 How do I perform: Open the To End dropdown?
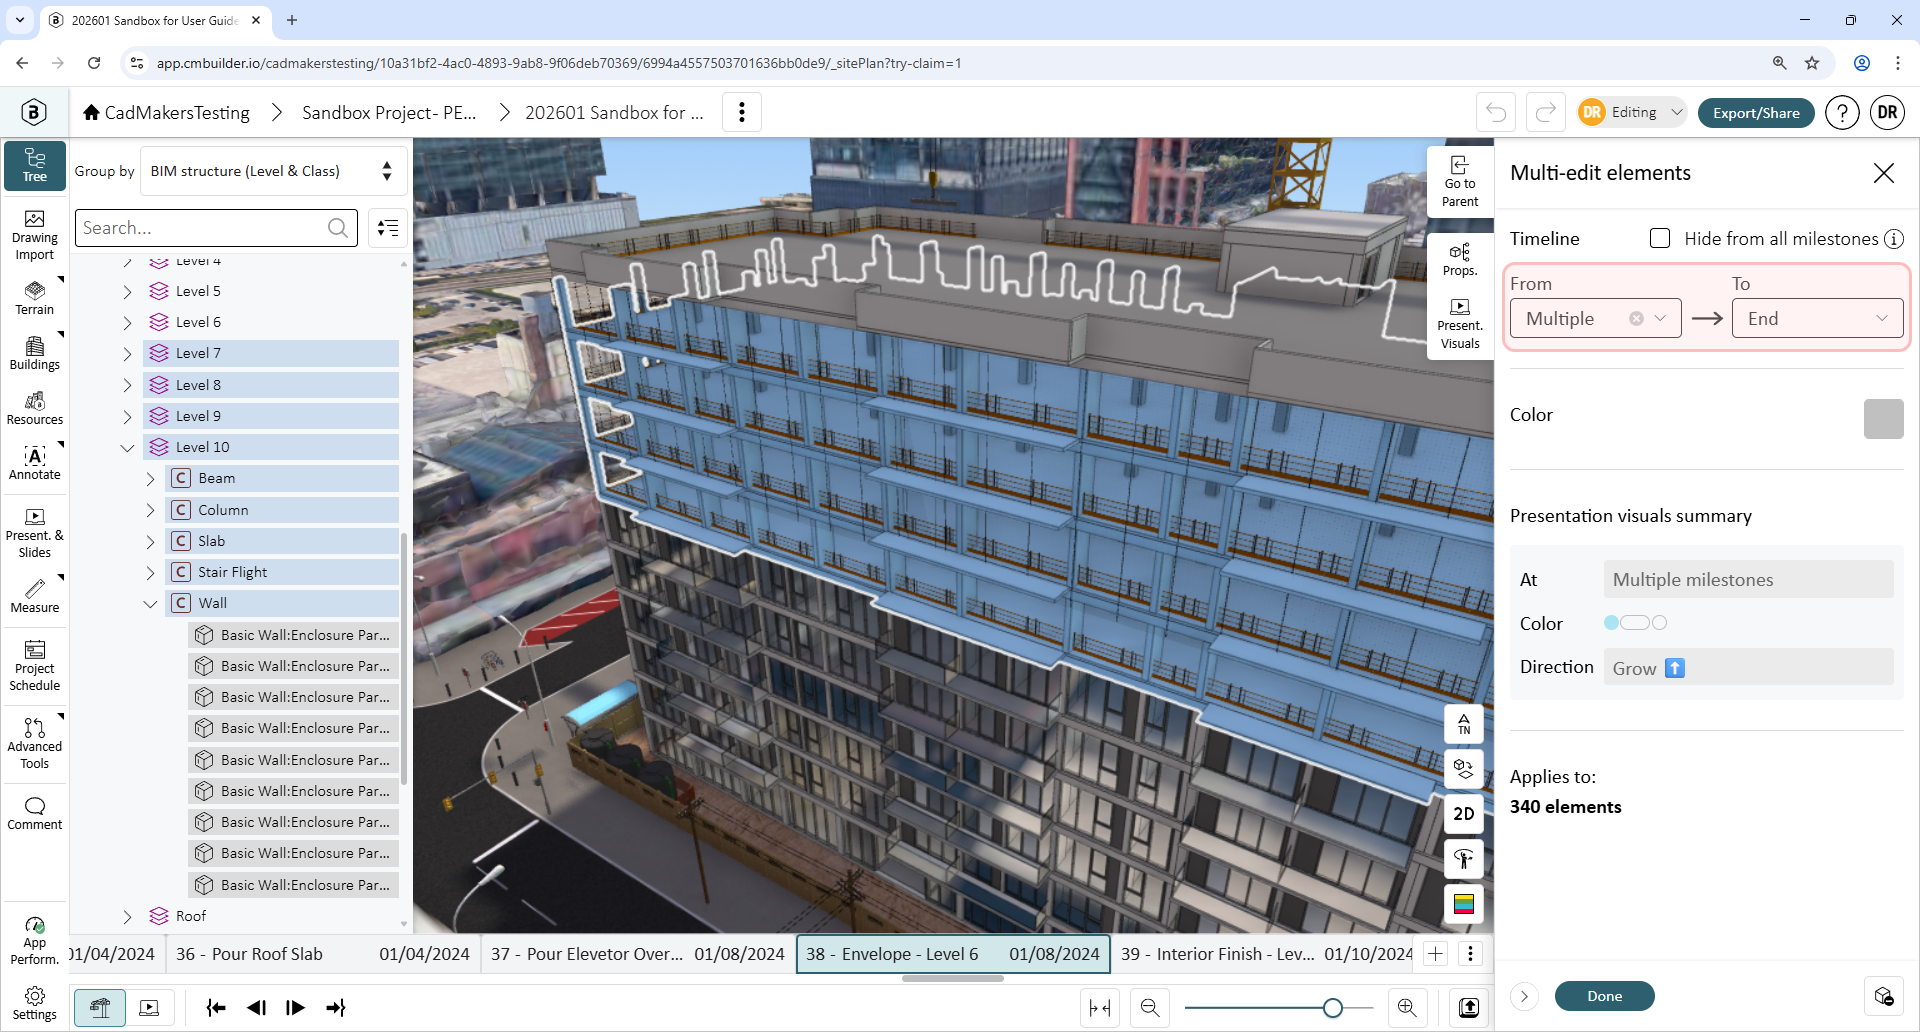(1817, 319)
